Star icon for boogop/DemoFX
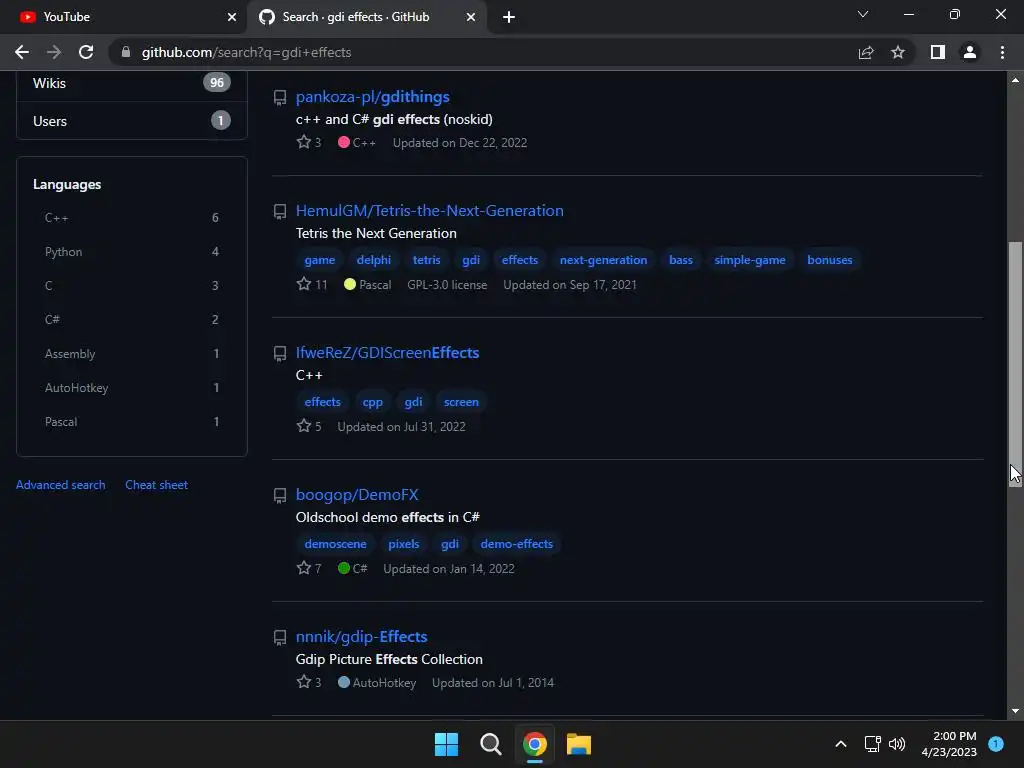The width and height of the screenshot is (1024, 768). click(x=304, y=568)
